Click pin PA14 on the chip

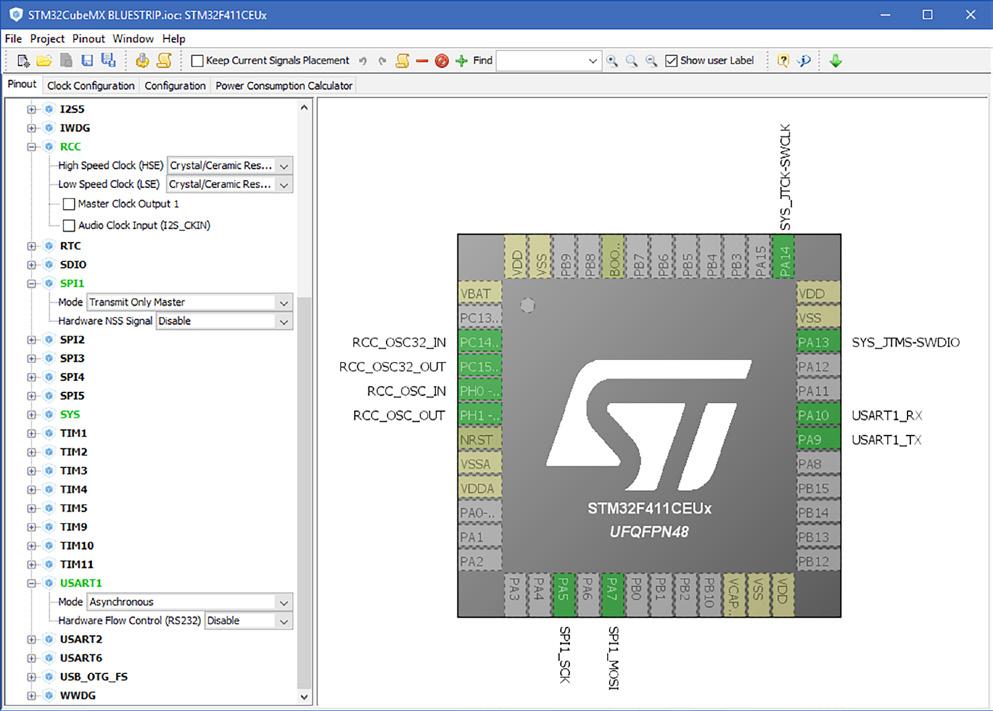pos(784,256)
